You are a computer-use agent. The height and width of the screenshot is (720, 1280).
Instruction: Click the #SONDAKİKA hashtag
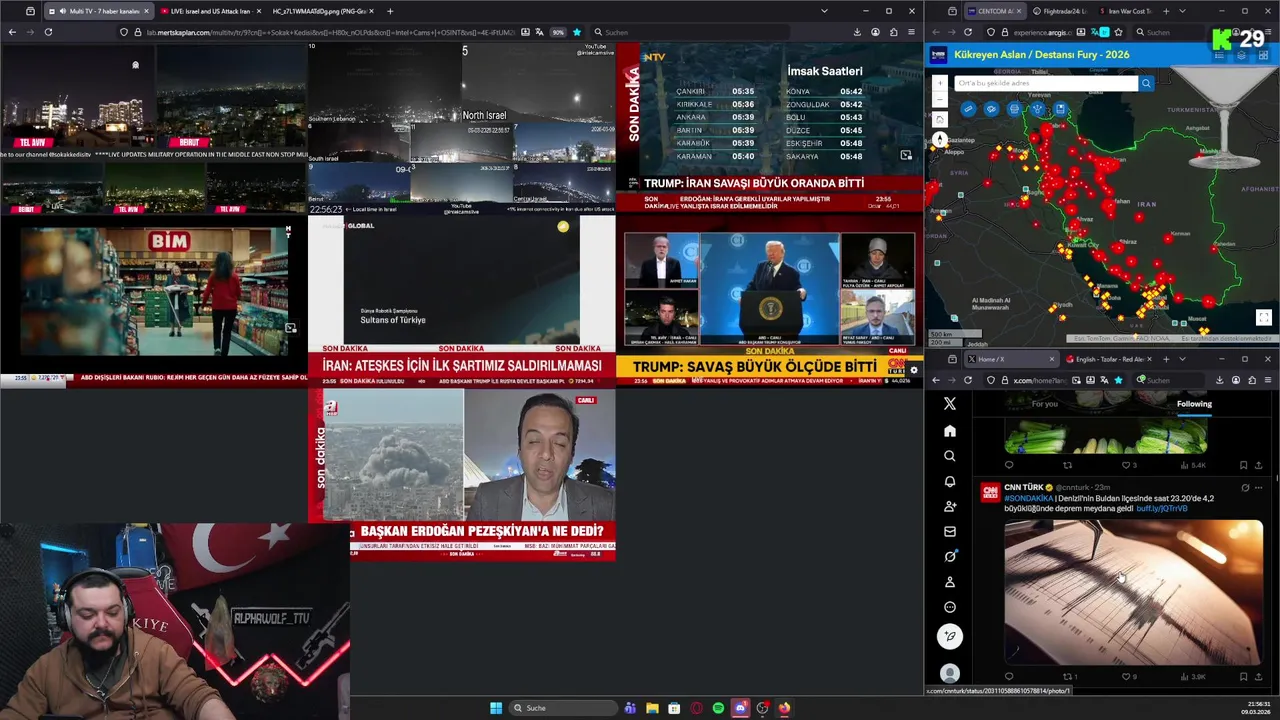[1028, 498]
